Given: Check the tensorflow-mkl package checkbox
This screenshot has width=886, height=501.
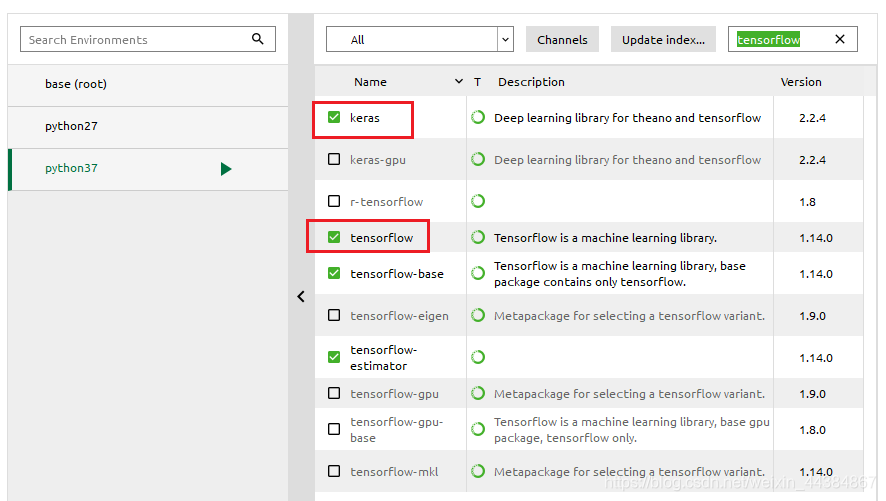Looking at the screenshot, I should coord(334,471).
